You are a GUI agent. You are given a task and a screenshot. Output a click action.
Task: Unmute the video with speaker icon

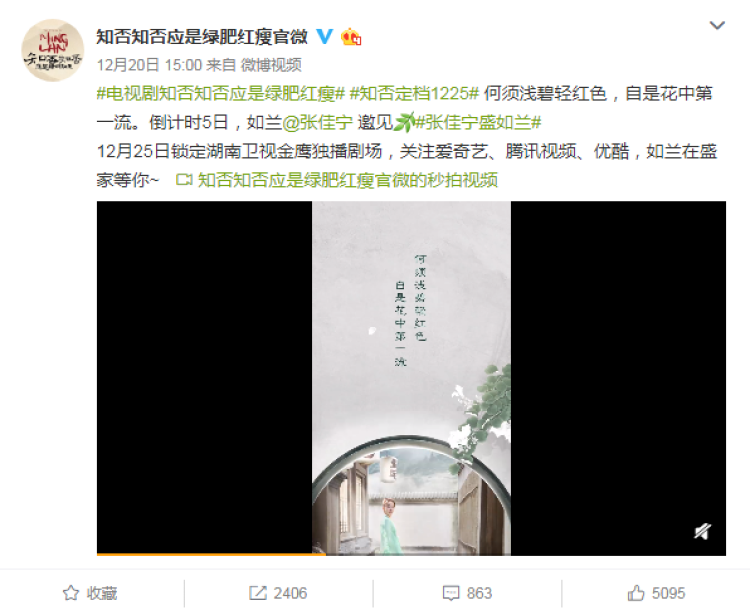[703, 531]
